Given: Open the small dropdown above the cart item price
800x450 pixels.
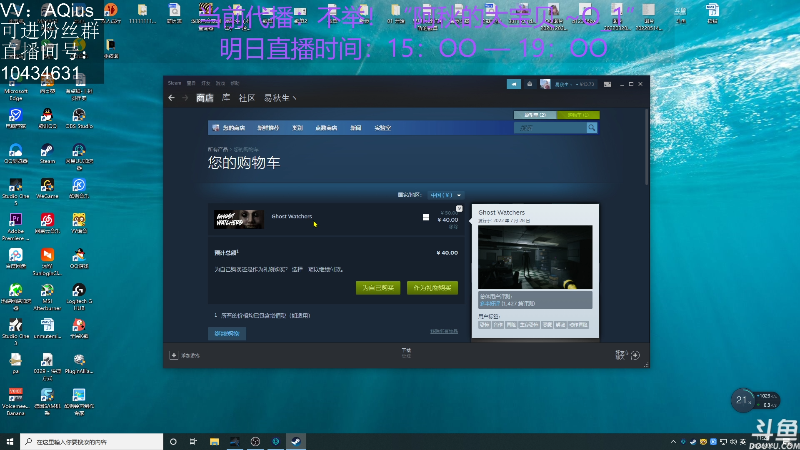Looking at the screenshot, I should pyautogui.click(x=459, y=209).
